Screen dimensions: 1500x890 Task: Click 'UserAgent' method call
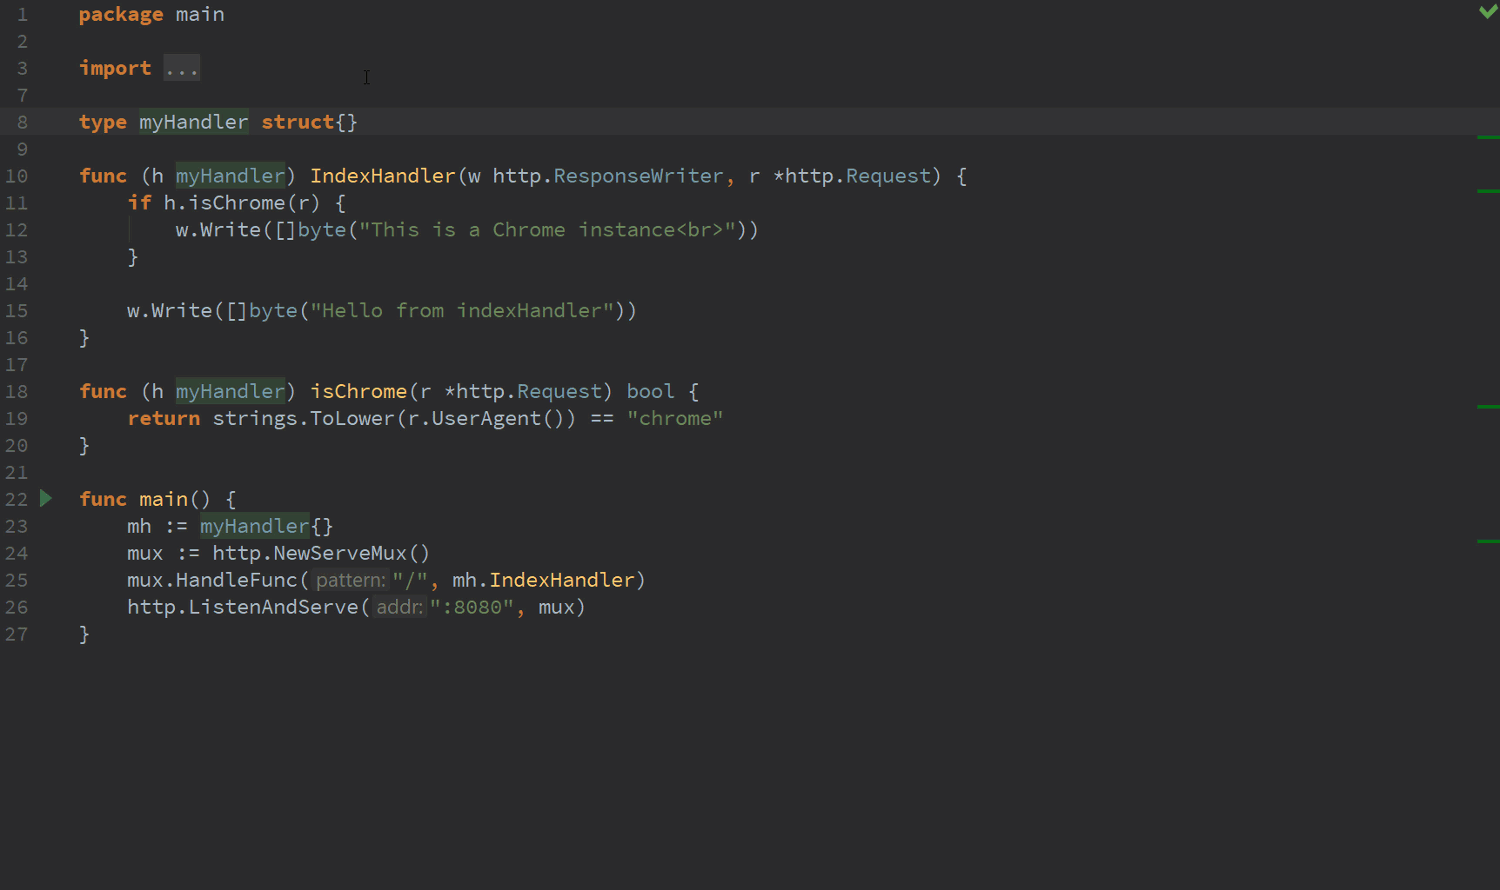pyautogui.click(x=486, y=419)
